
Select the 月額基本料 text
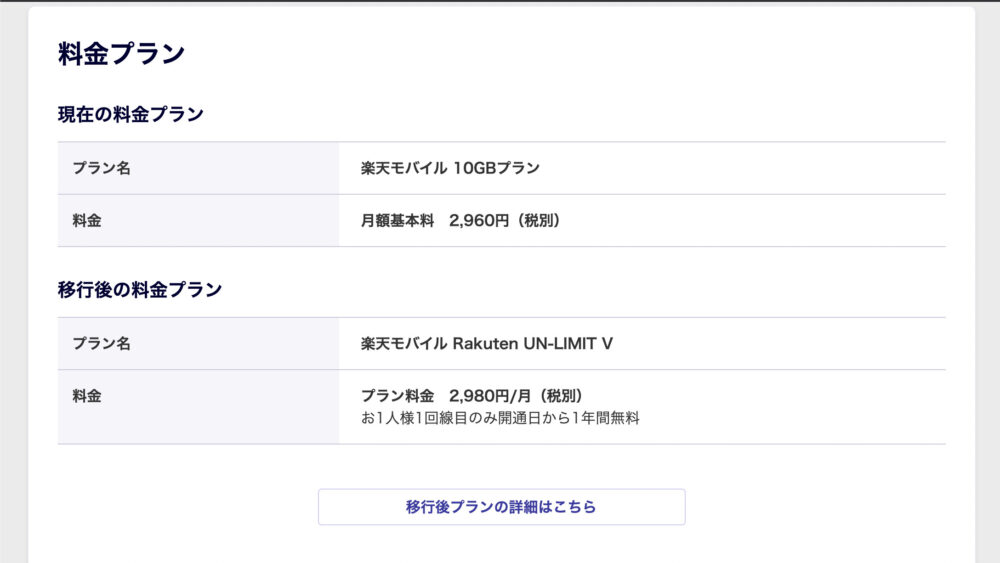[x=397, y=221]
